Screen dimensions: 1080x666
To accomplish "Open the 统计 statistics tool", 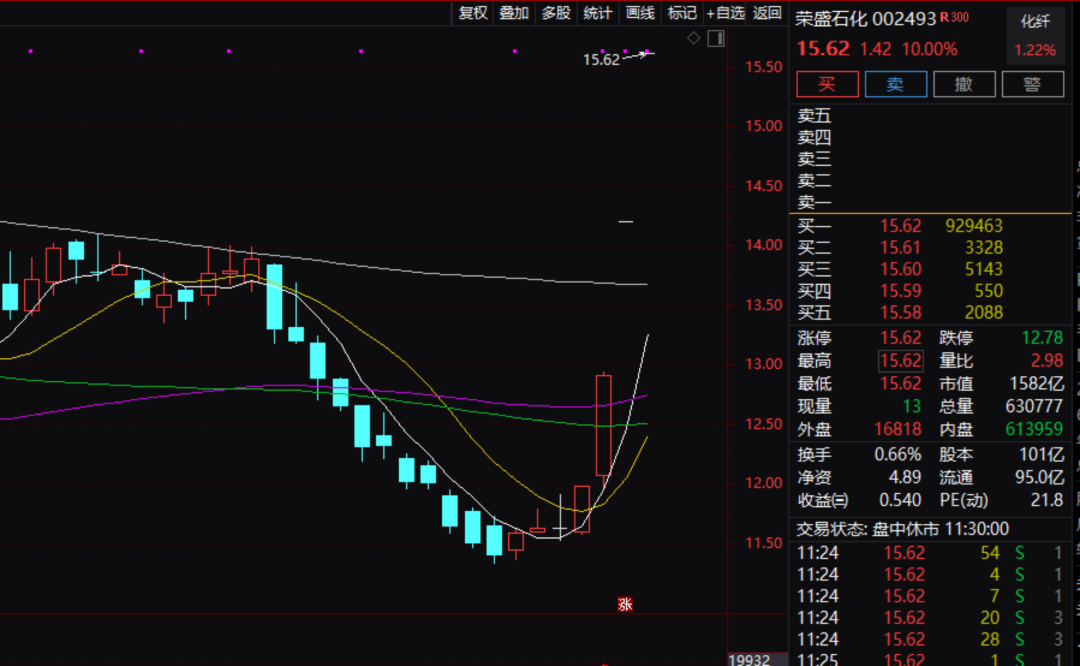I will pos(598,12).
